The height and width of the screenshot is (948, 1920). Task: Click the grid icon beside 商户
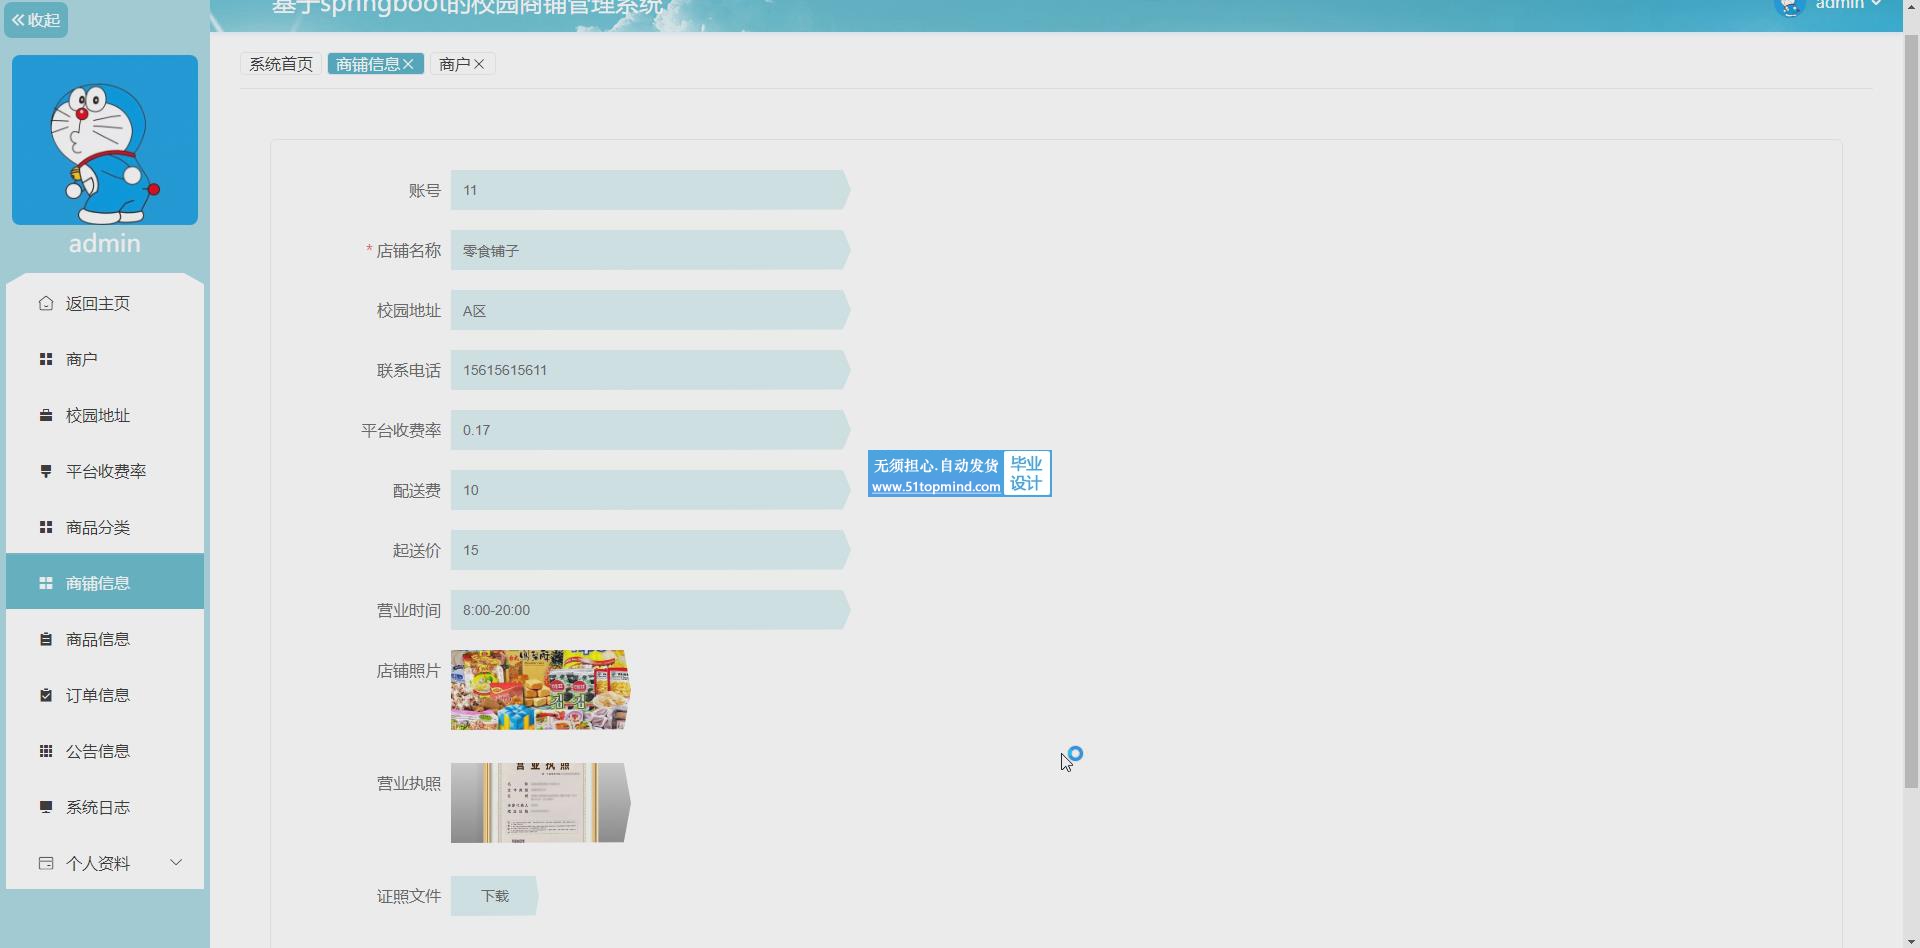pyautogui.click(x=46, y=359)
